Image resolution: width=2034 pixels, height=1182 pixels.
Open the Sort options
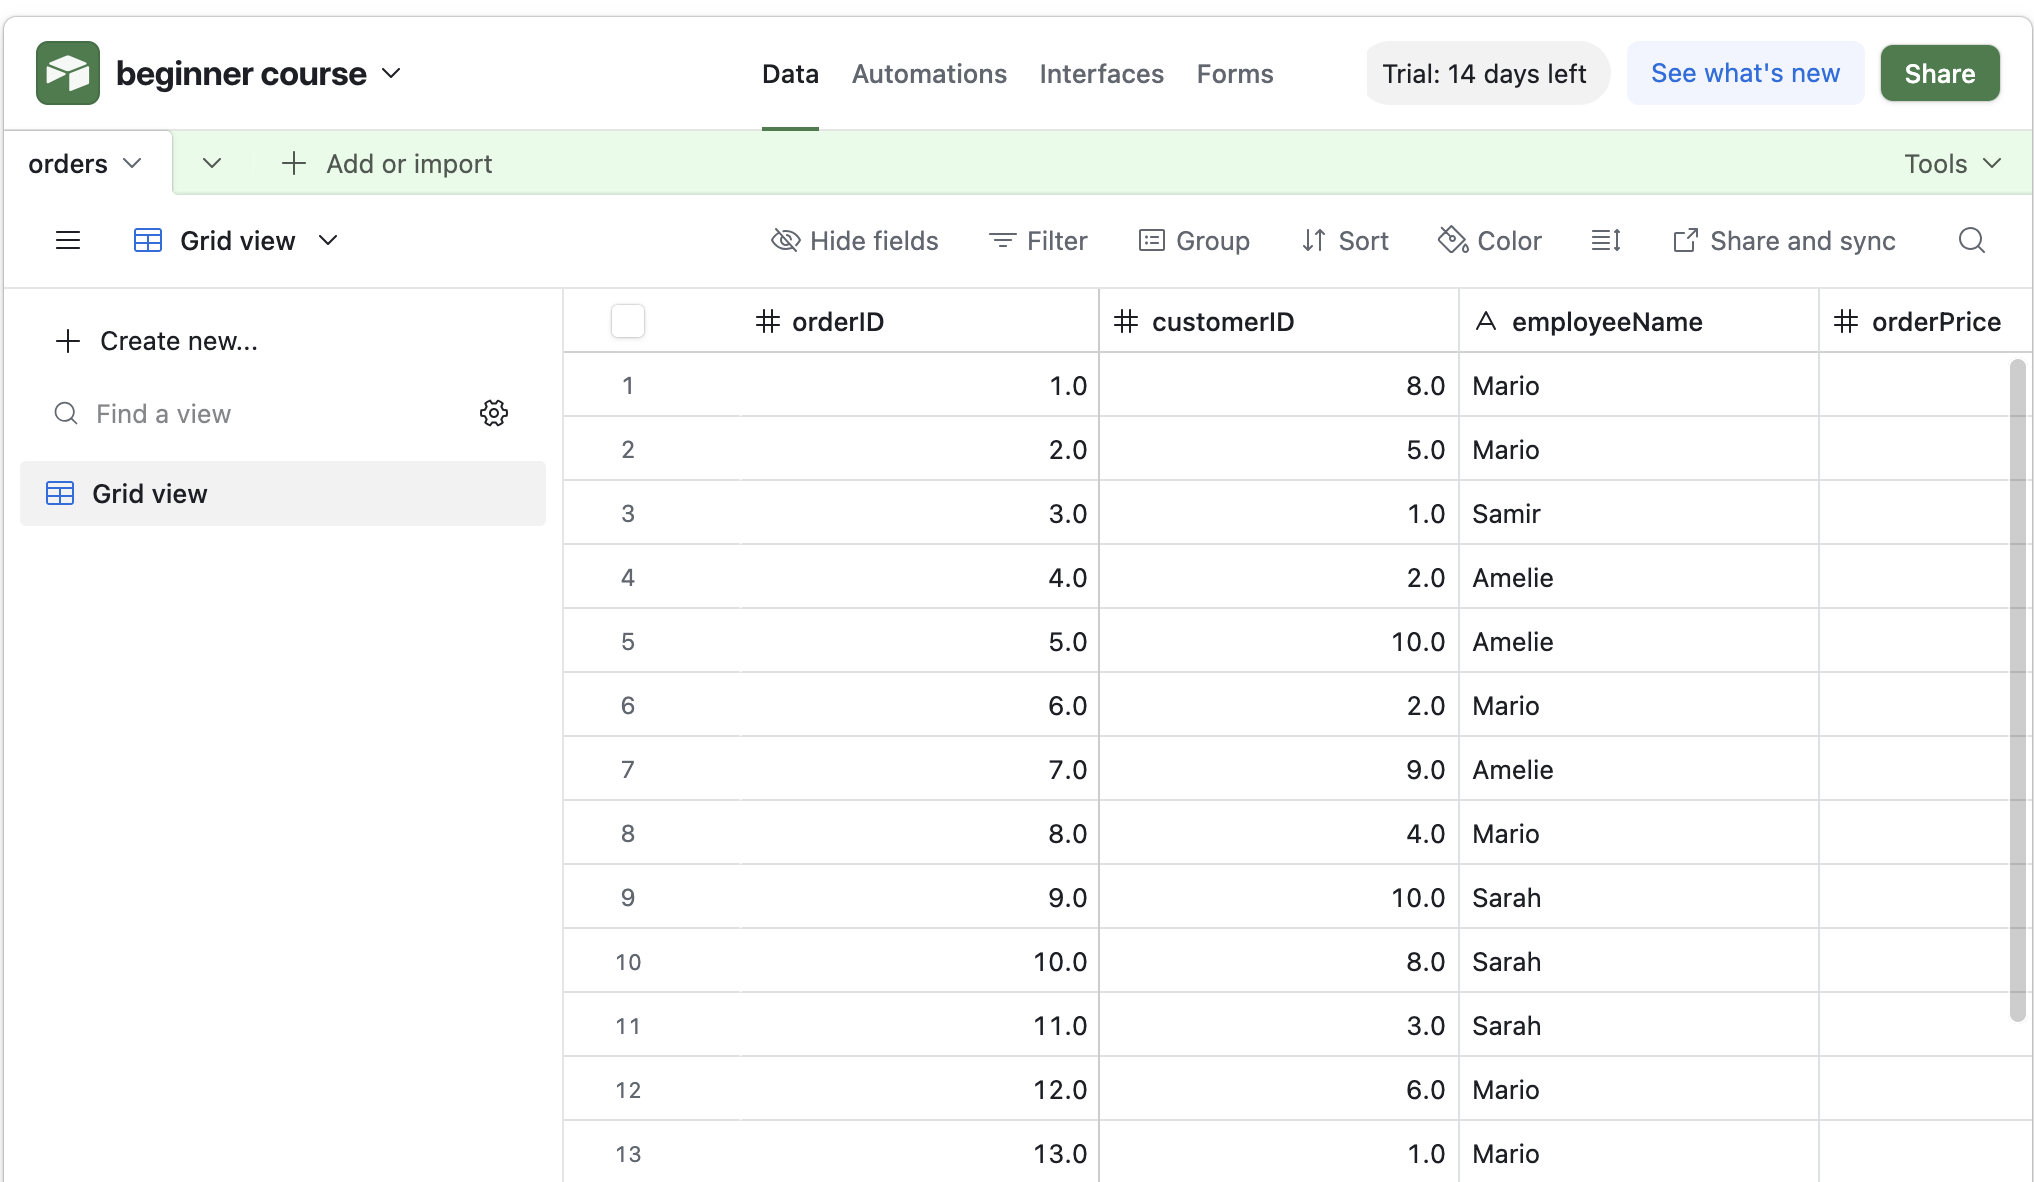point(1345,241)
